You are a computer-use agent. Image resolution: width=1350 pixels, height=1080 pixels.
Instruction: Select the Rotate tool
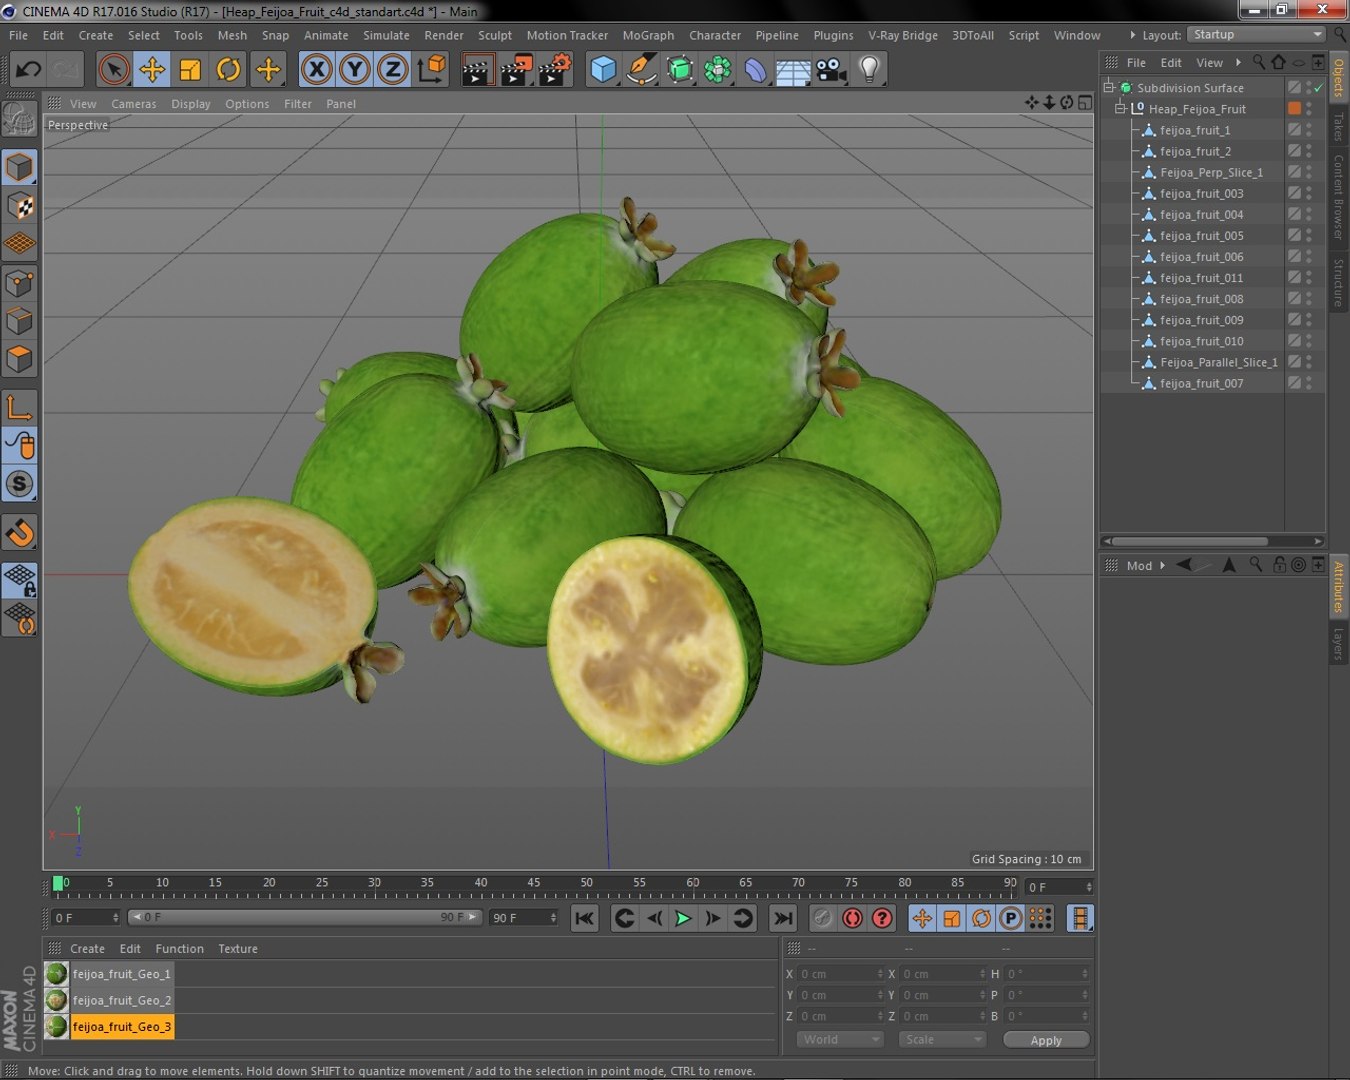228,69
